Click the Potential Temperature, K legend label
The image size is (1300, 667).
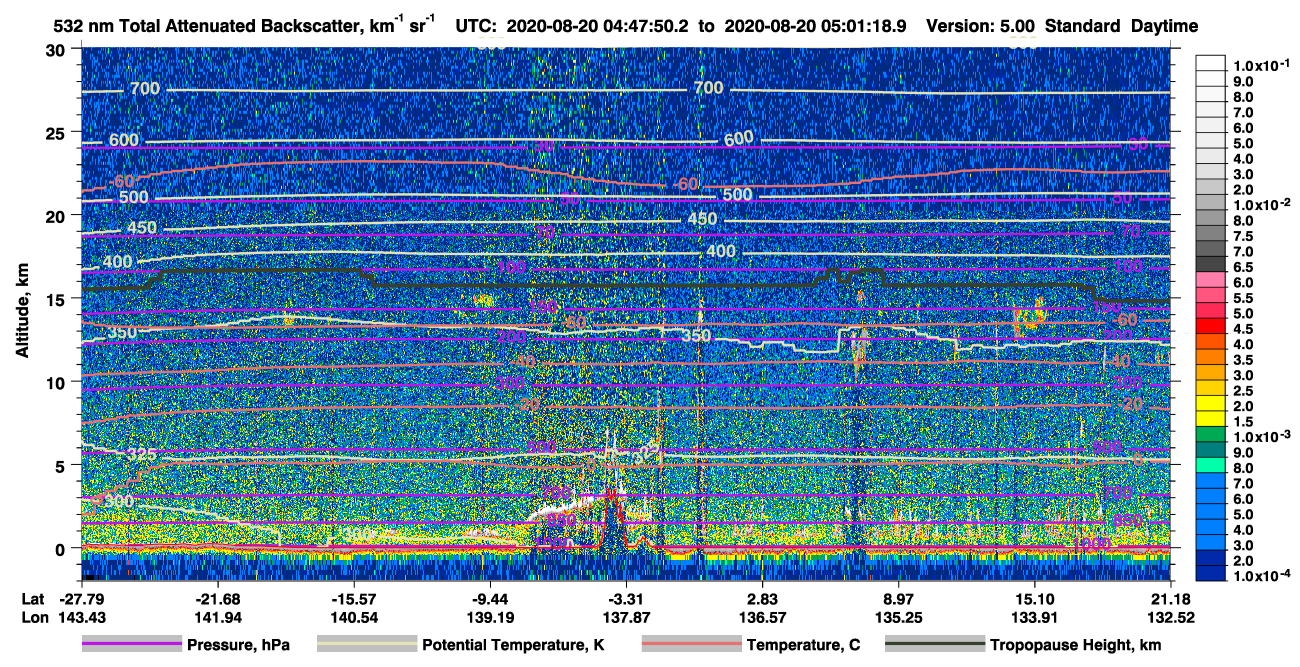coord(513,645)
